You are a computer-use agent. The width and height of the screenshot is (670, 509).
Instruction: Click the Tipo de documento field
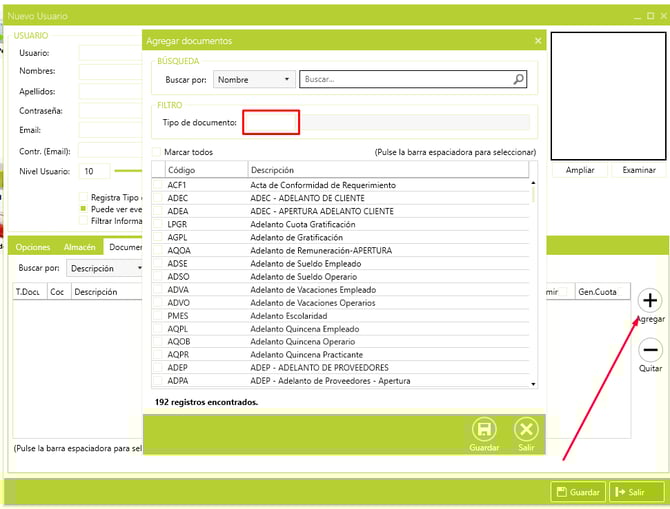coord(271,122)
